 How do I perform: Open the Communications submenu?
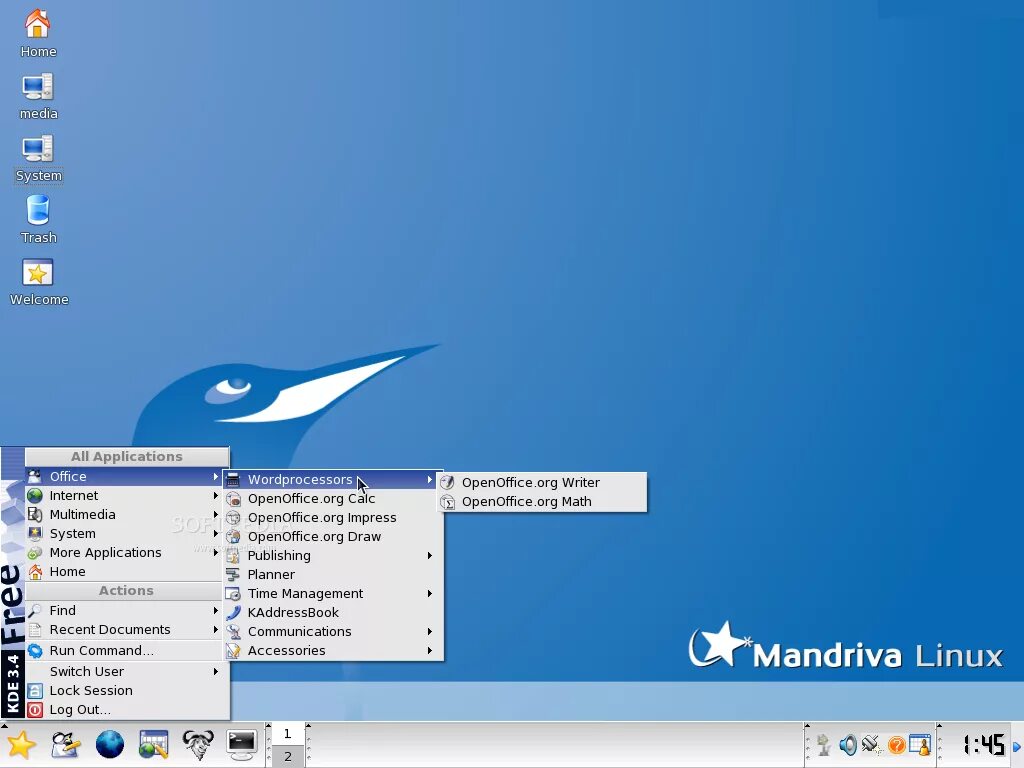(333, 631)
